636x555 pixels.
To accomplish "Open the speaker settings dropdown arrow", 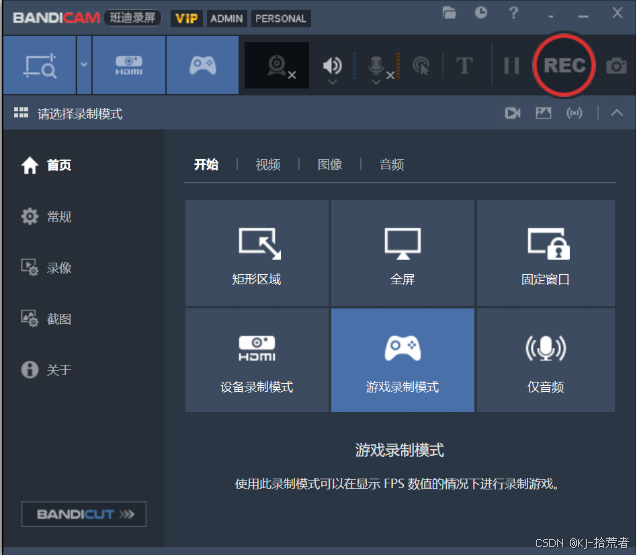I will click(332, 82).
